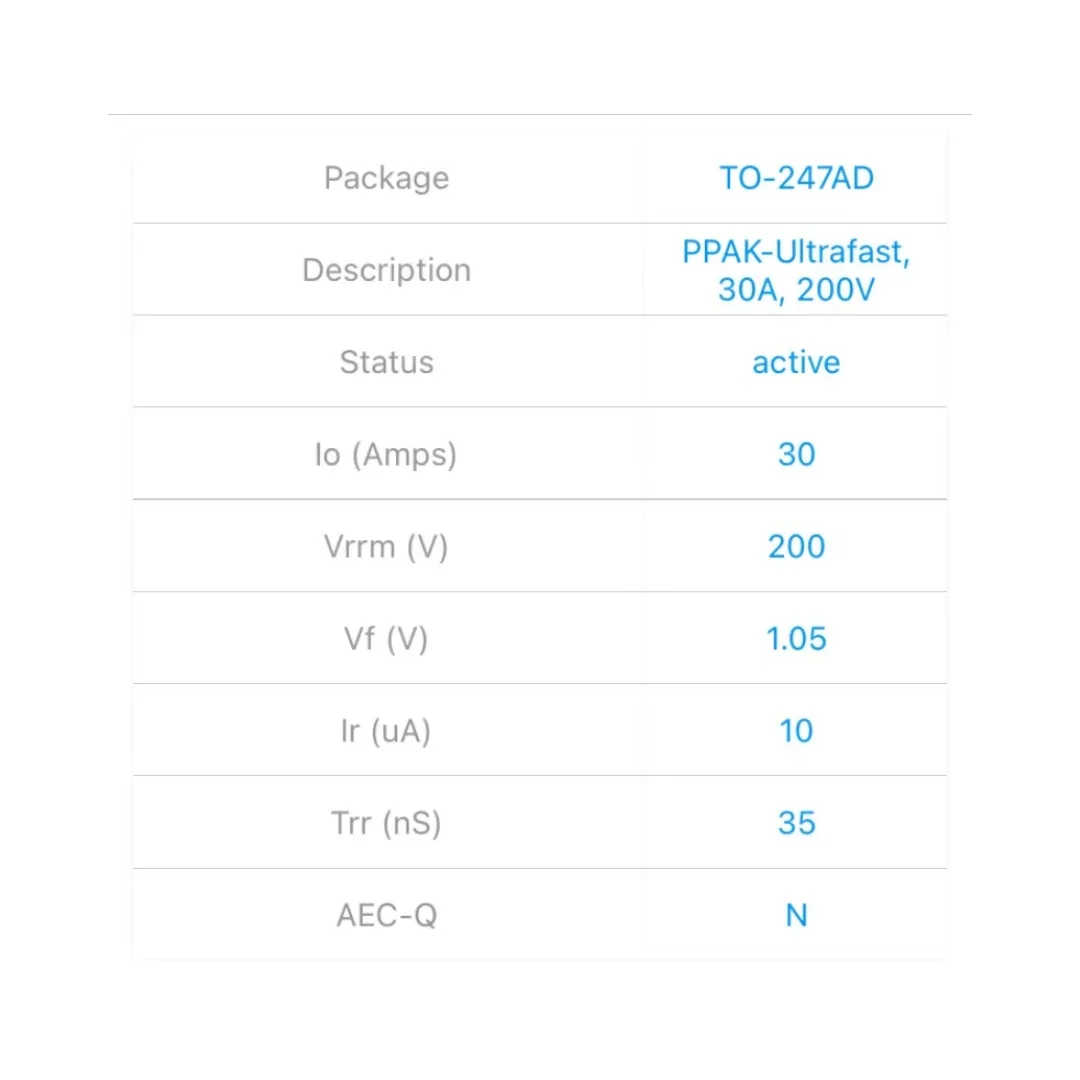
Task: Click the word PPAK-Ultrafast in description
Action: click(796, 252)
